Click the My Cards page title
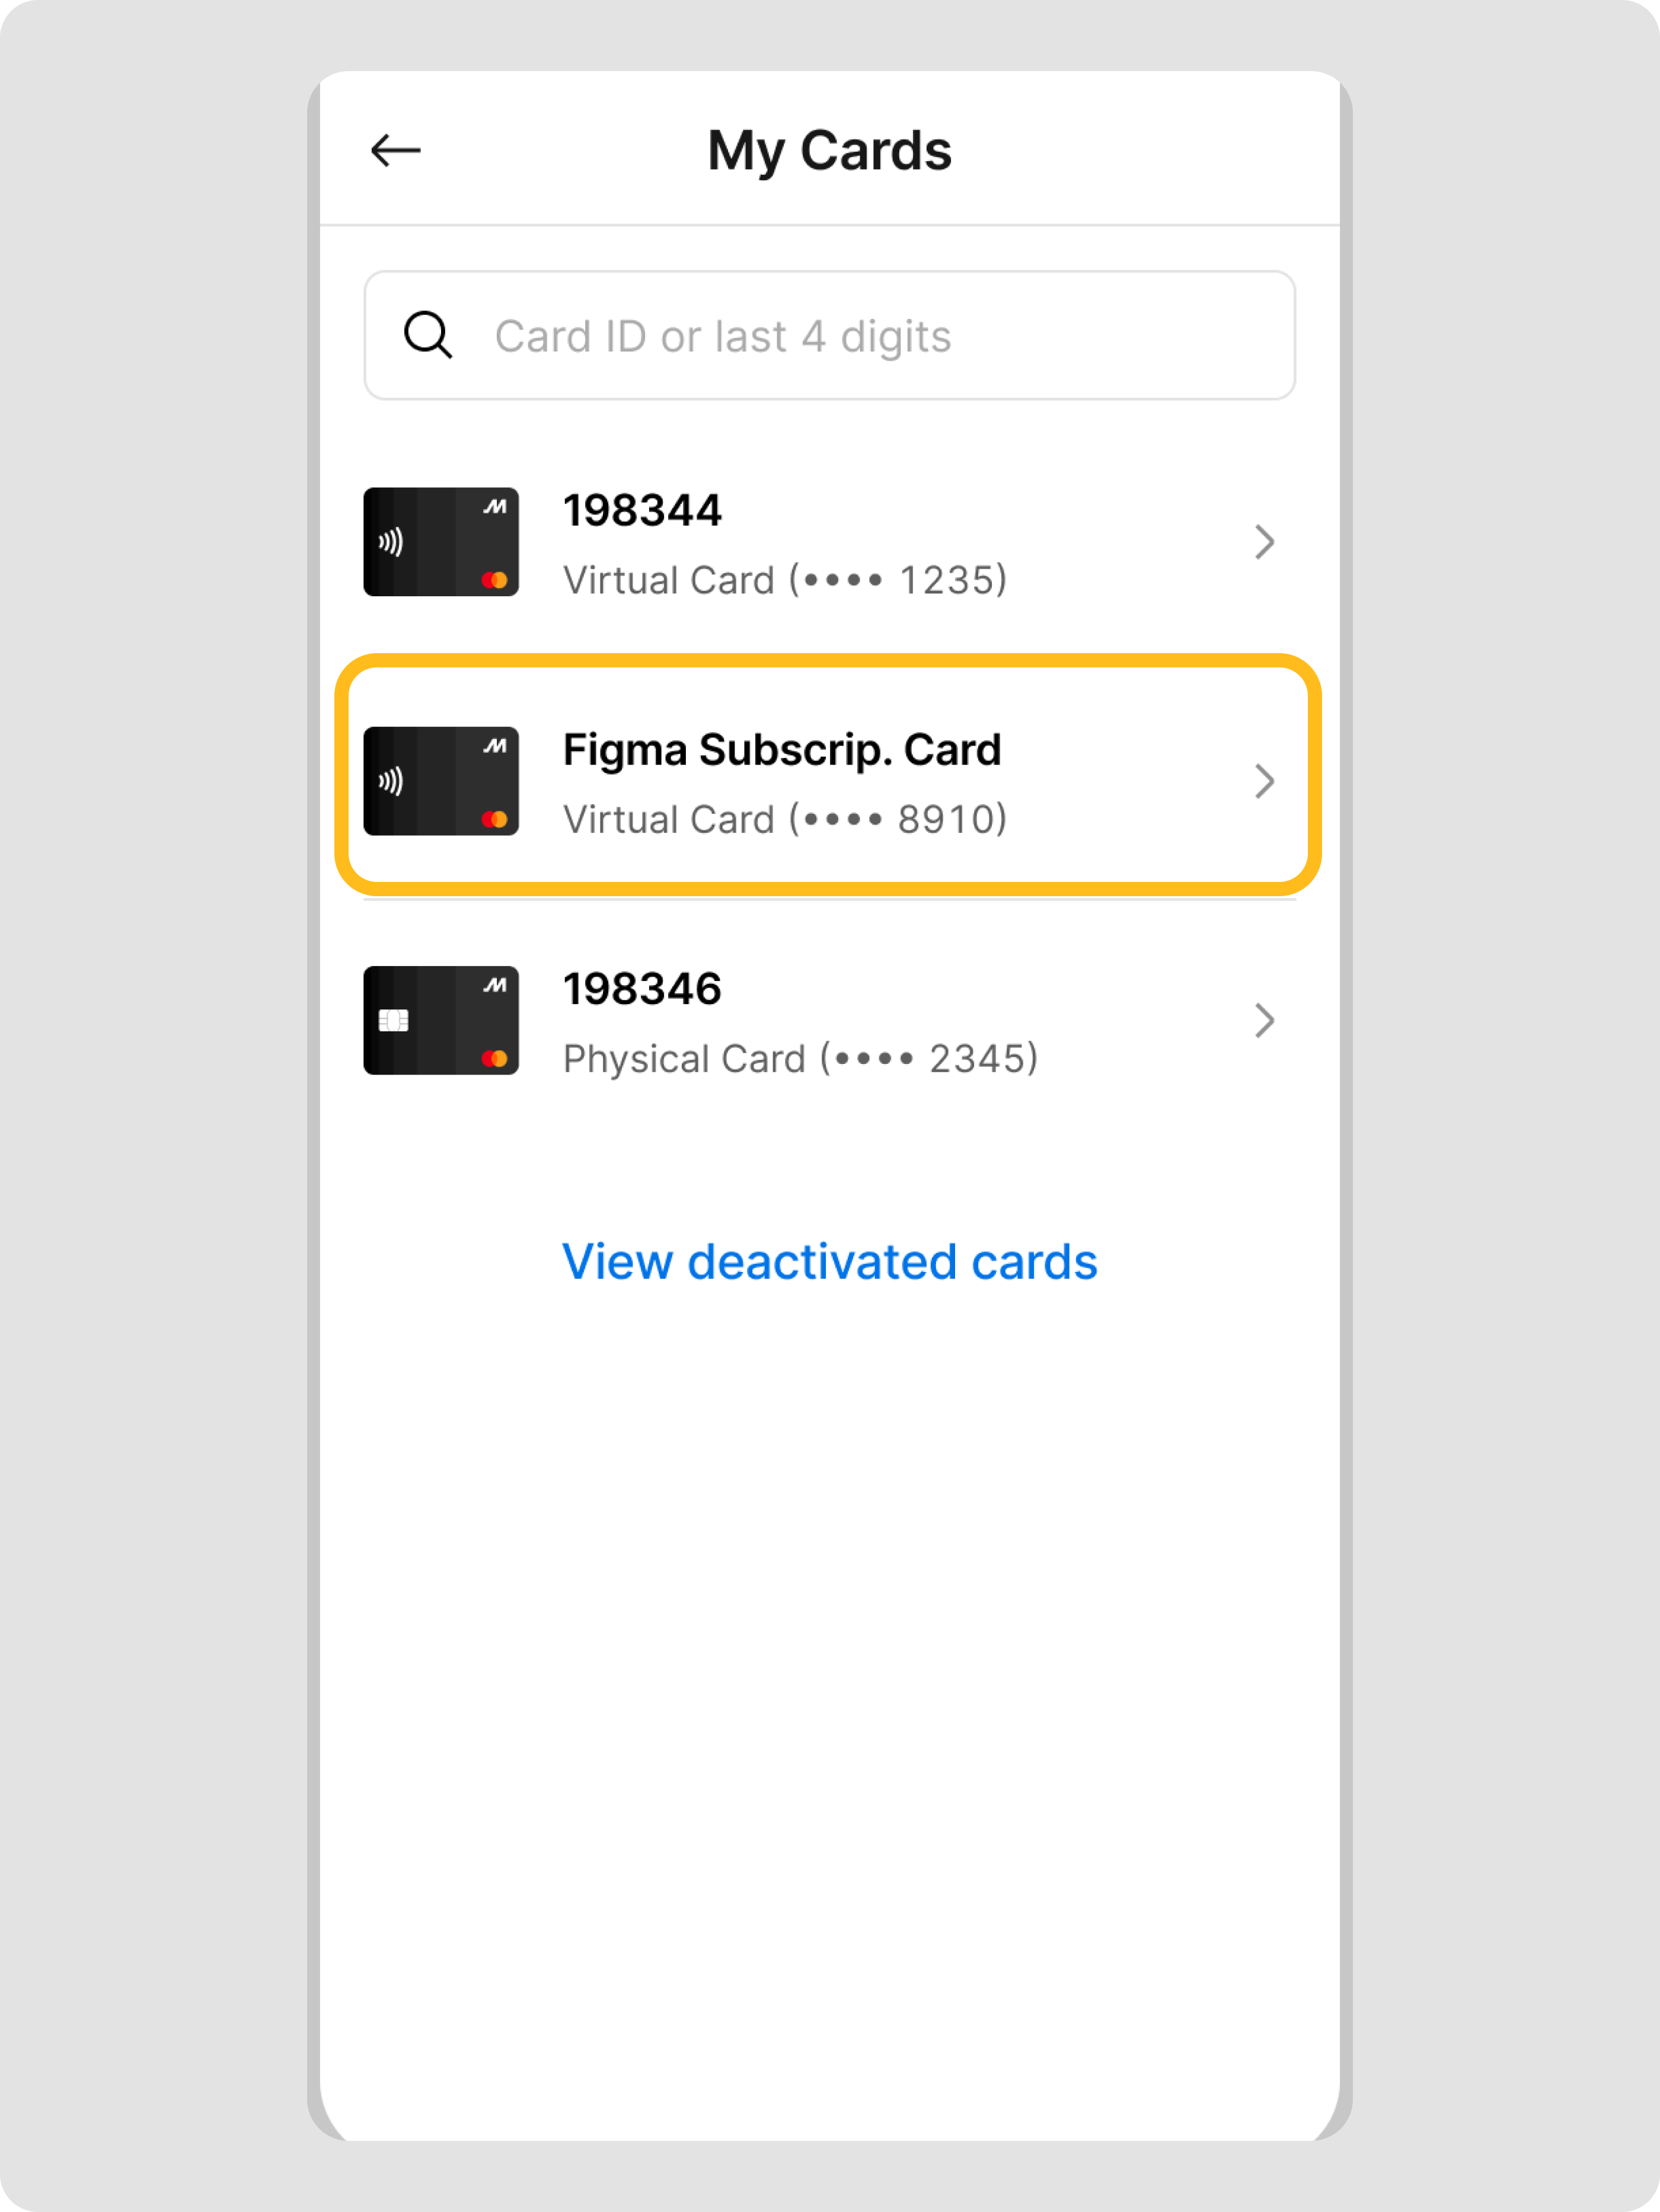 pyautogui.click(x=829, y=151)
